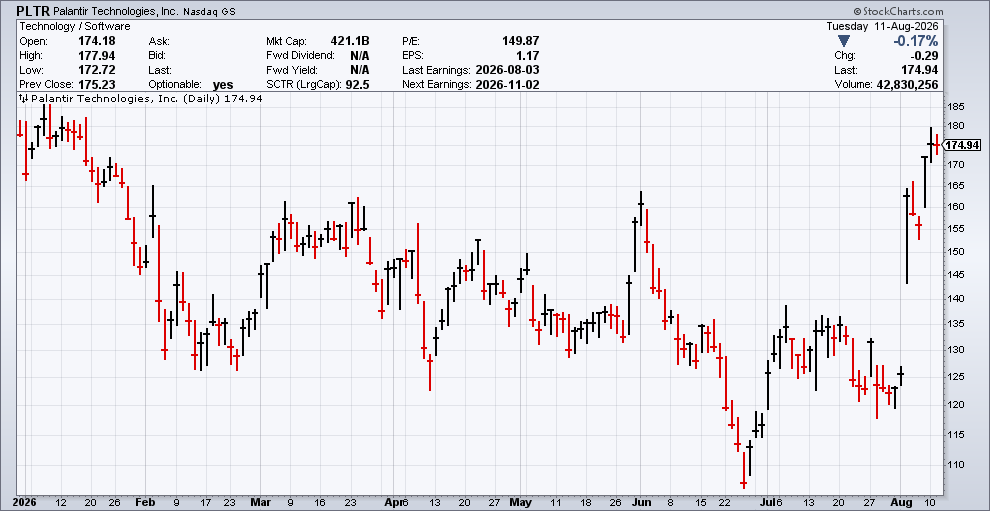Click the blue down-triangle change indicator
Image resolution: width=990 pixels, height=511 pixels.
click(x=844, y=42)
